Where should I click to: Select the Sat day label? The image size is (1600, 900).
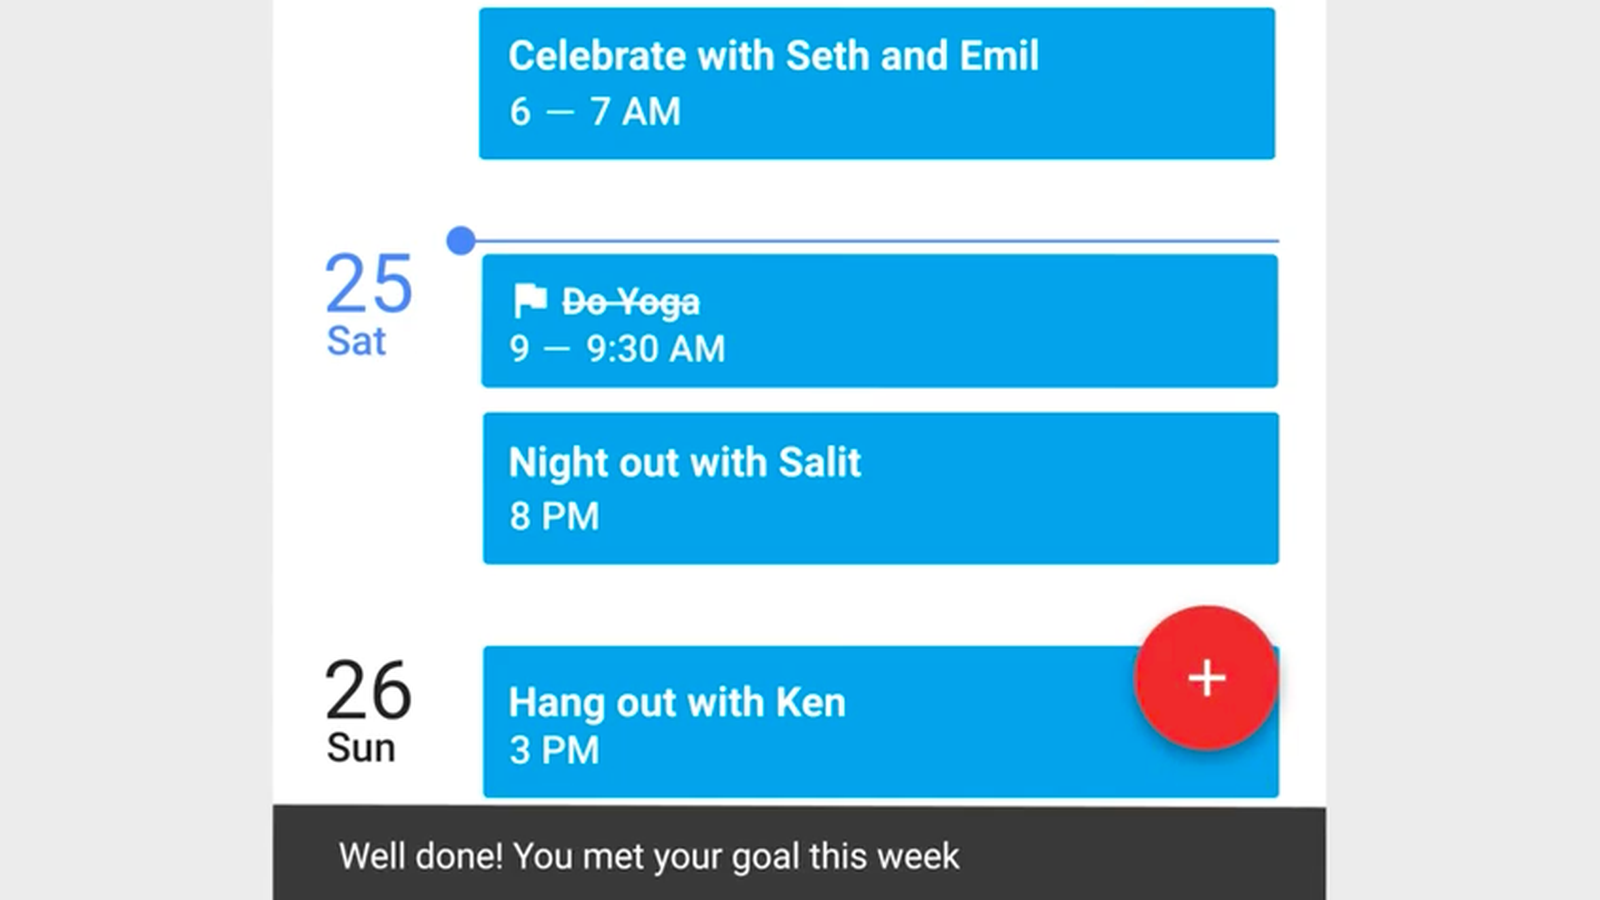pos(355,341)
